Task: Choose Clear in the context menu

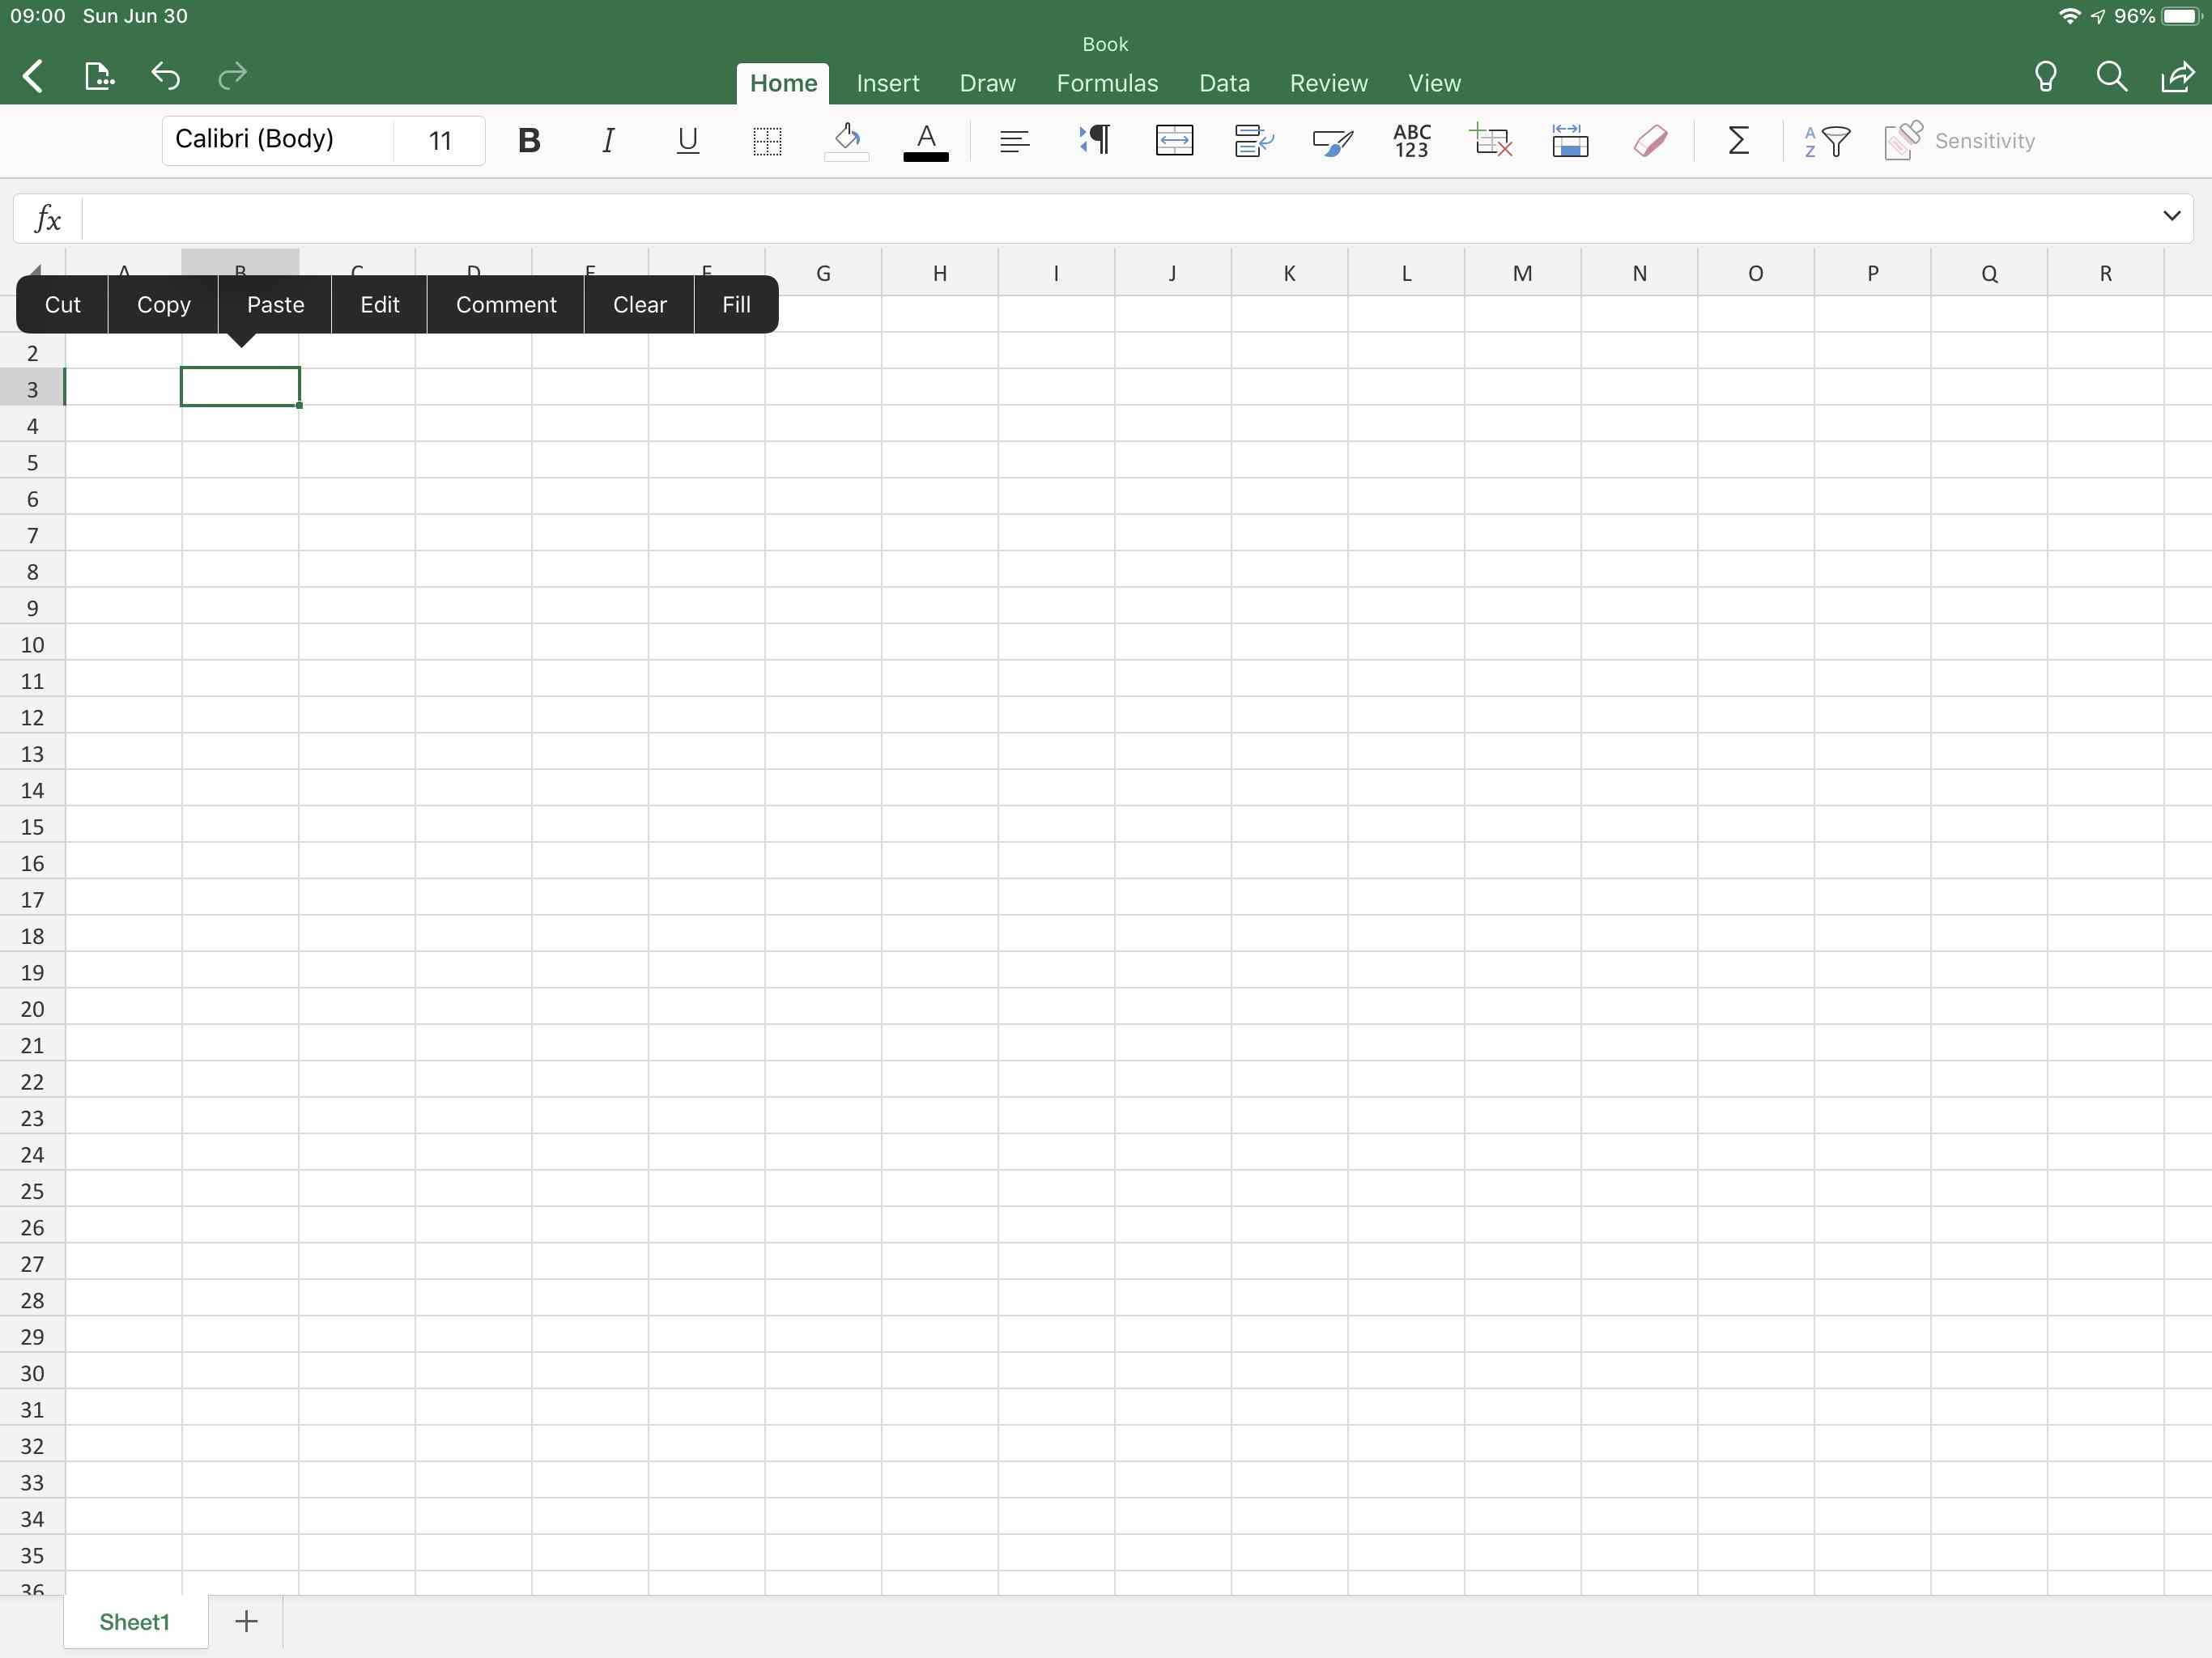Action: [639, 304]
